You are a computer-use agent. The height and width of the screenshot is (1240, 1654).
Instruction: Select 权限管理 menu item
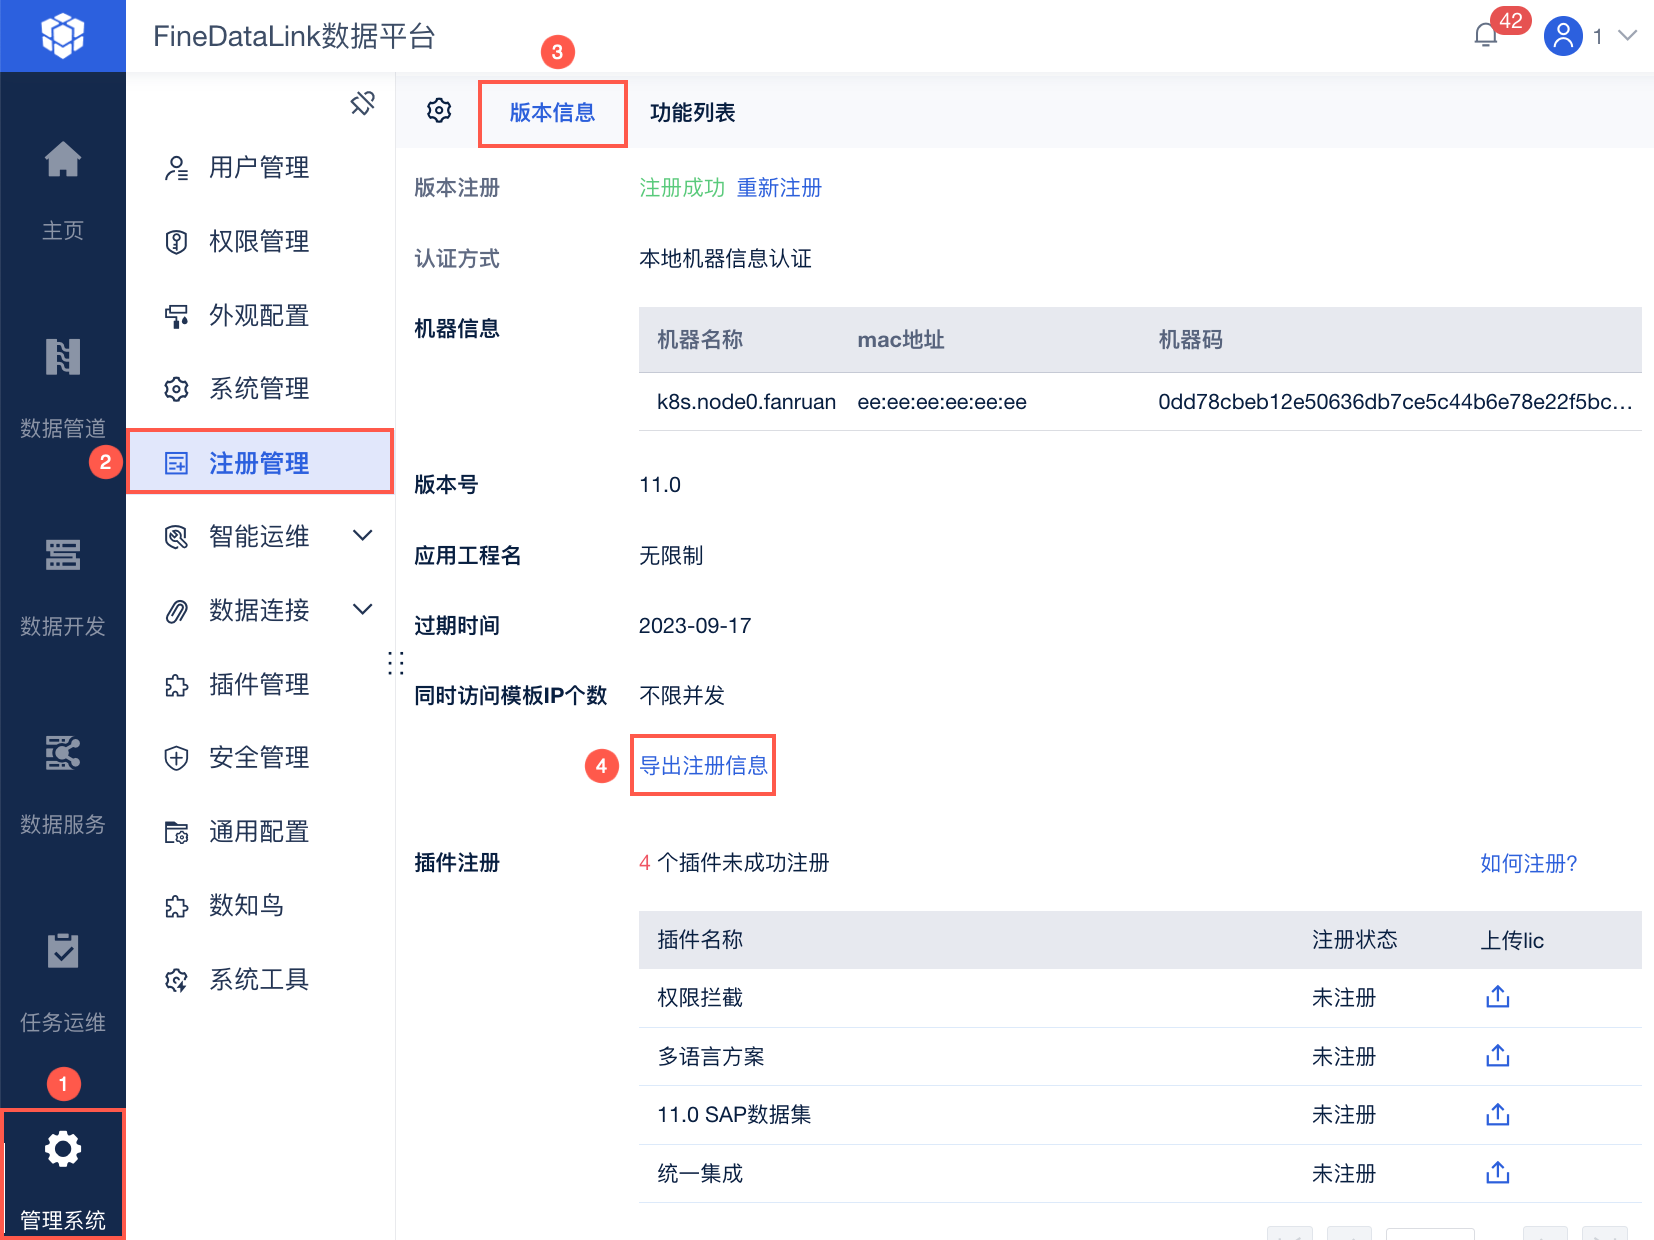coord(260,242)
